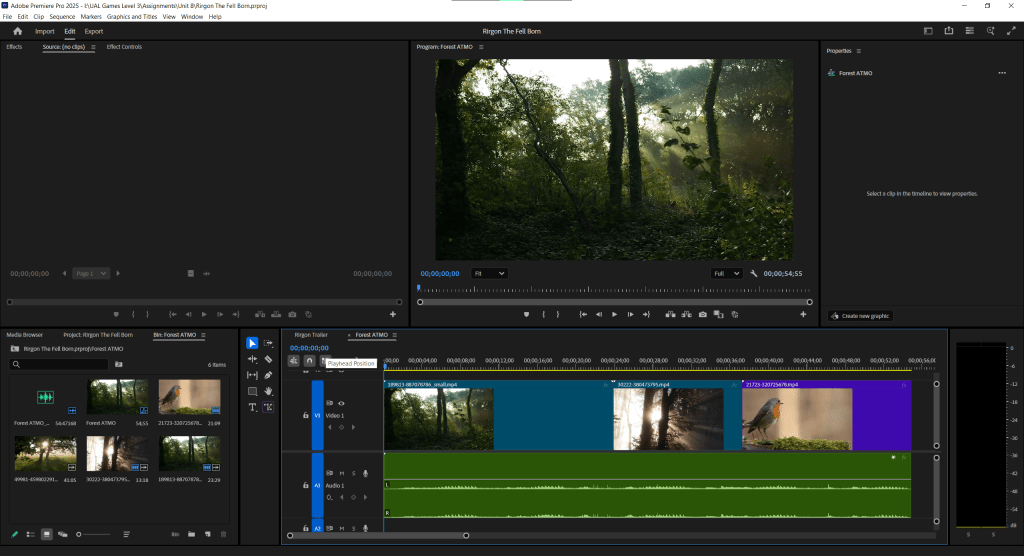This screenshot has width=1024, height=556.
Task: Open the Full playback resolution dropdown
Action: point(726,273)
